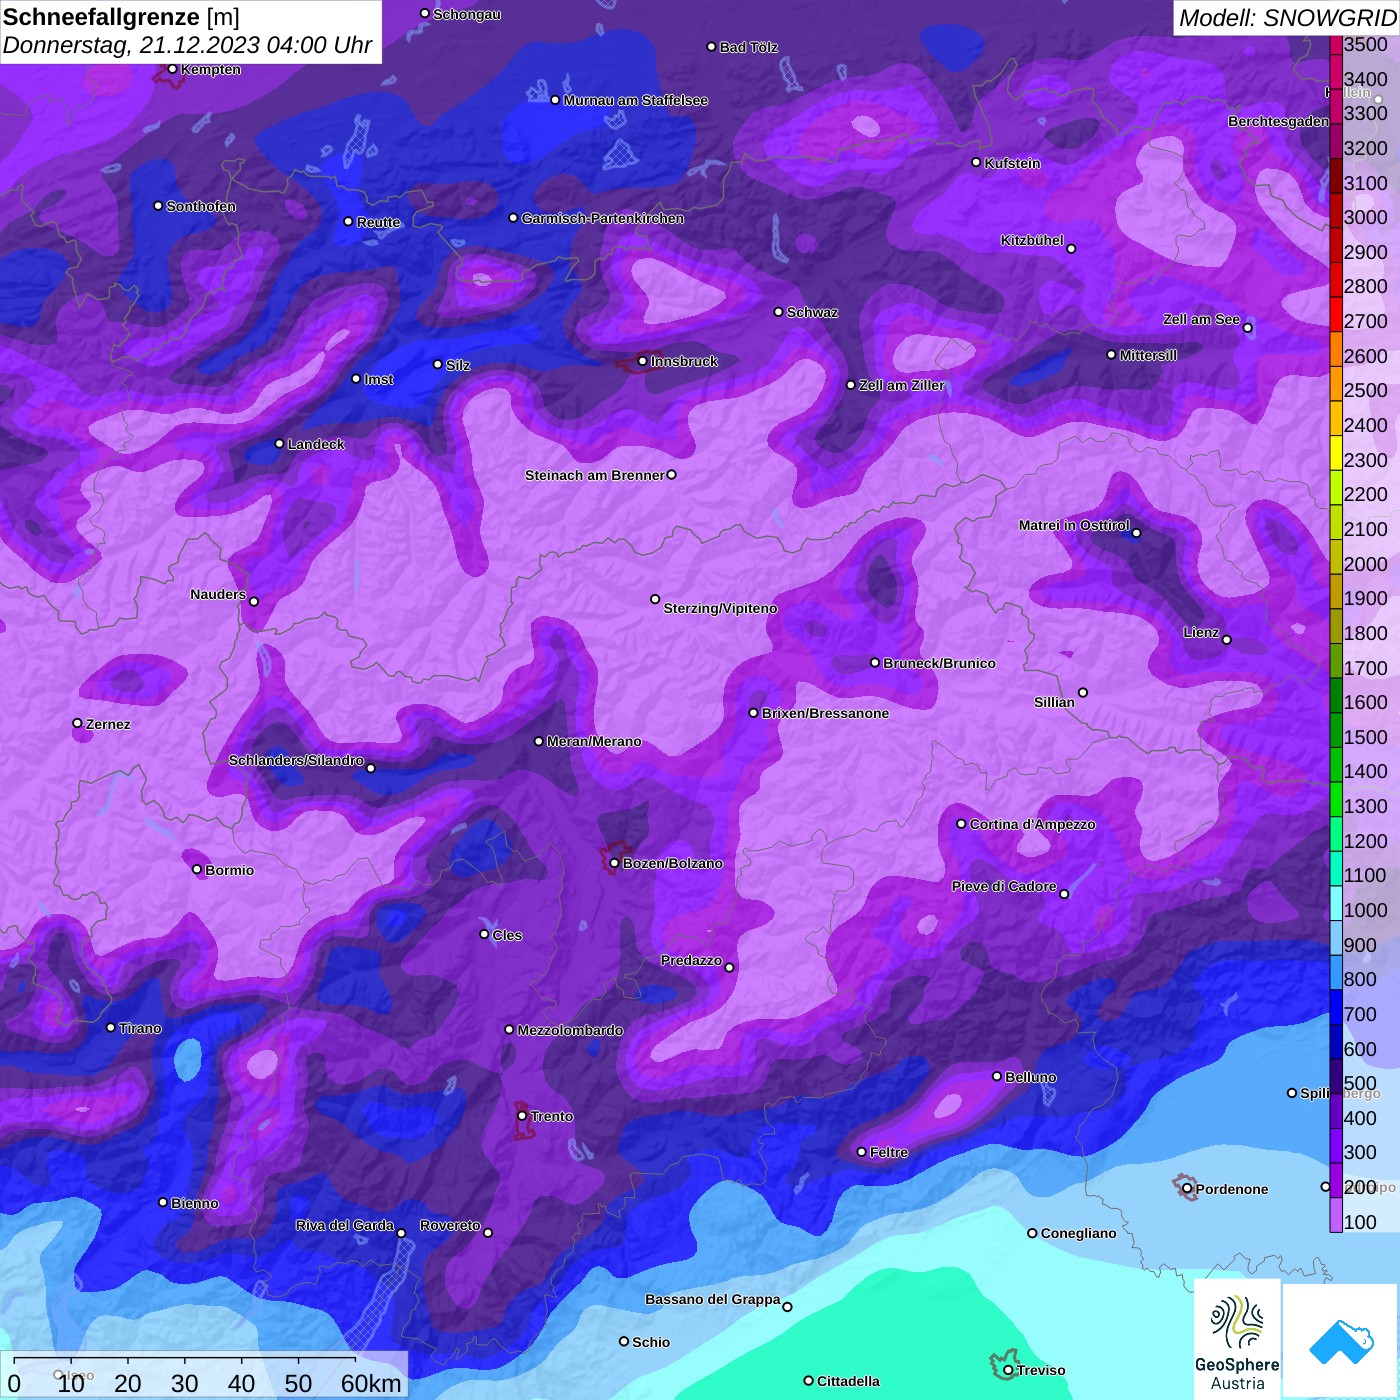The image size is (1400, 1400).
Task: Click the Bozen/Bolzano city label
Action: pos(672,863)
